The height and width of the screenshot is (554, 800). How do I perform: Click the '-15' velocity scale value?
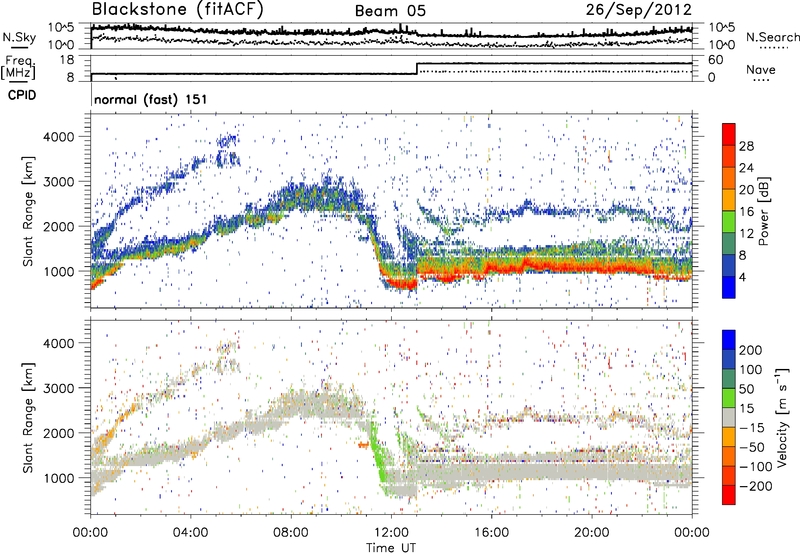click(x=752, y=427)
